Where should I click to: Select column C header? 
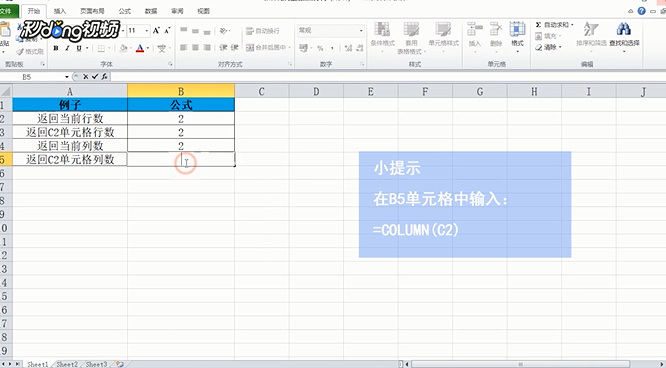pos(262,91)
